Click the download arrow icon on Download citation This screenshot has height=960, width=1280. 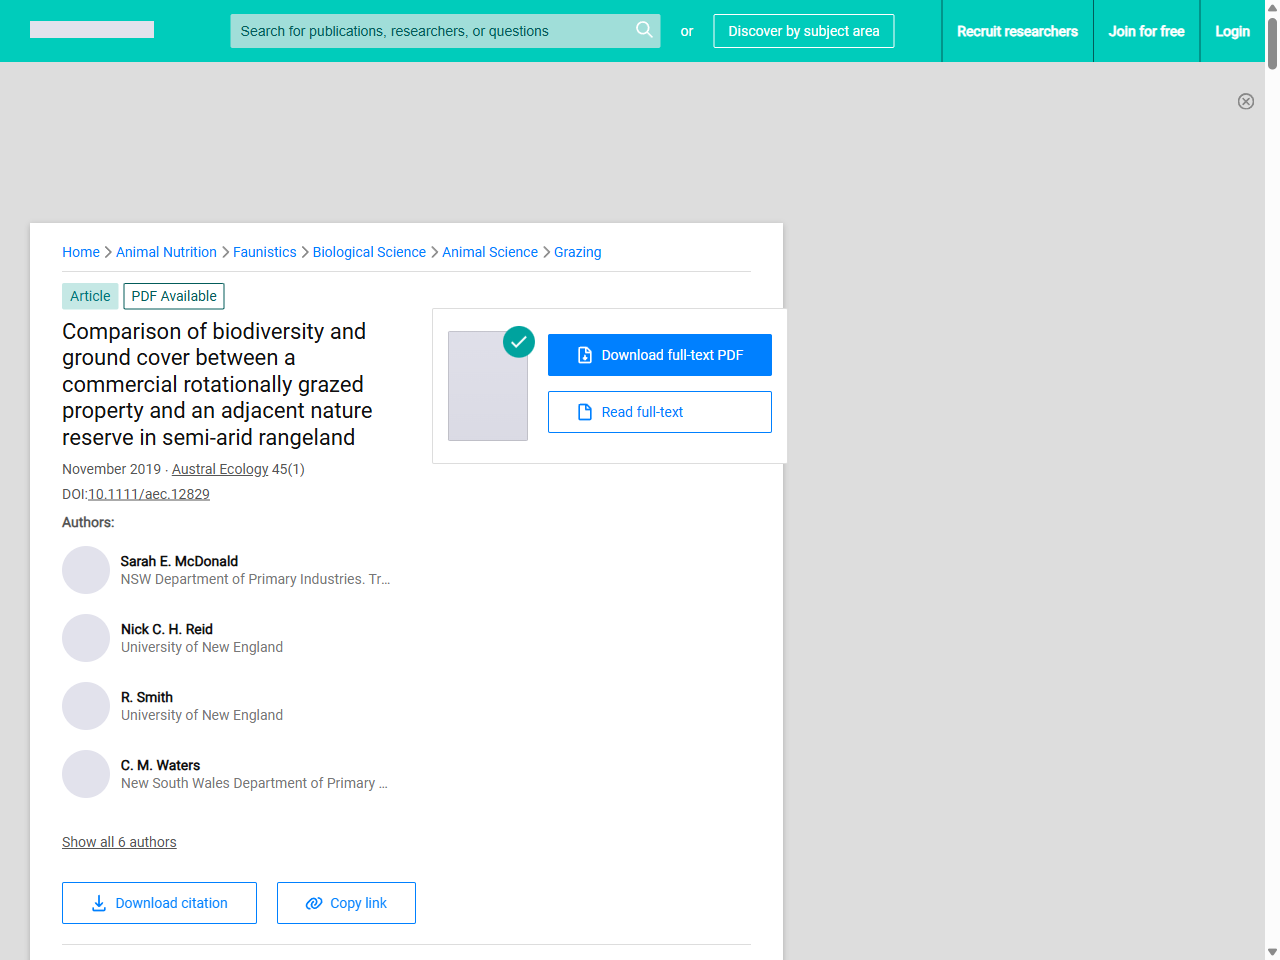[x=98, y=903]
